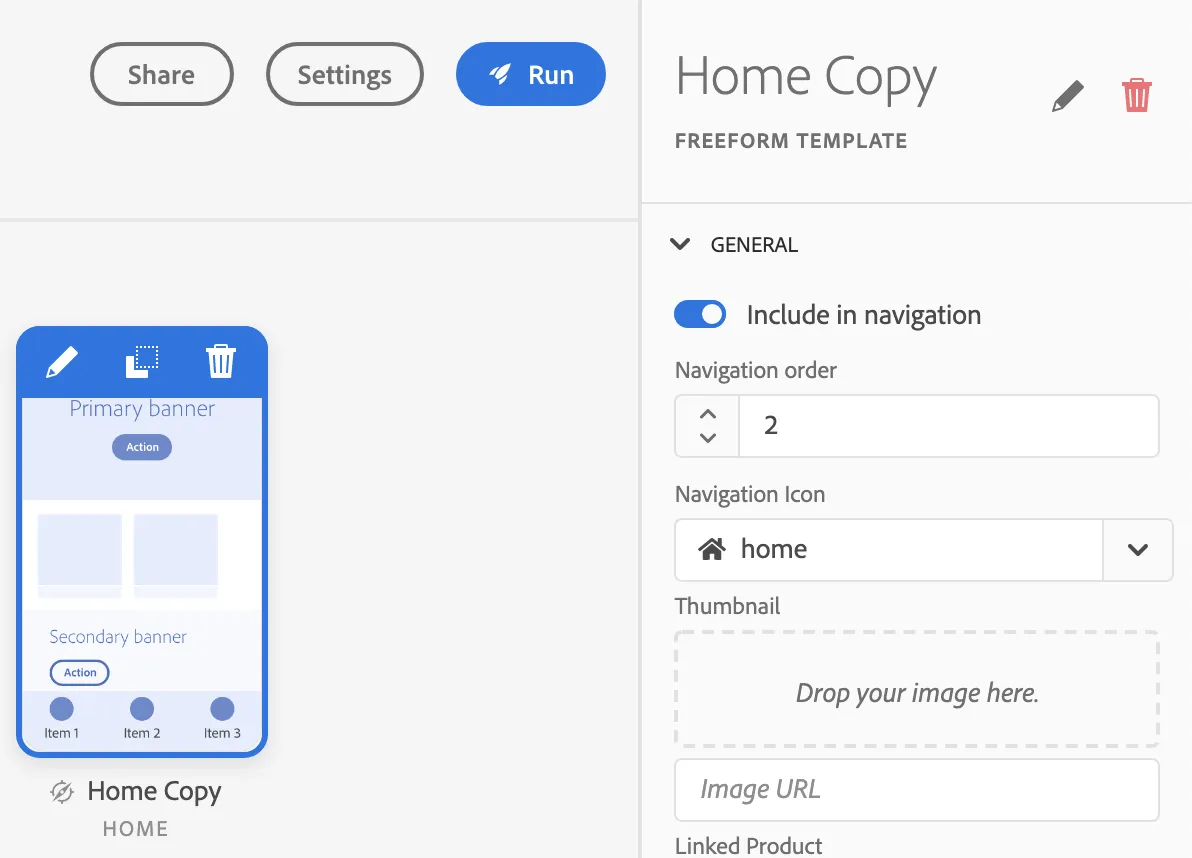
Task: Click the hidden-eye icon beside Home Copy
Action: point(62,792)
